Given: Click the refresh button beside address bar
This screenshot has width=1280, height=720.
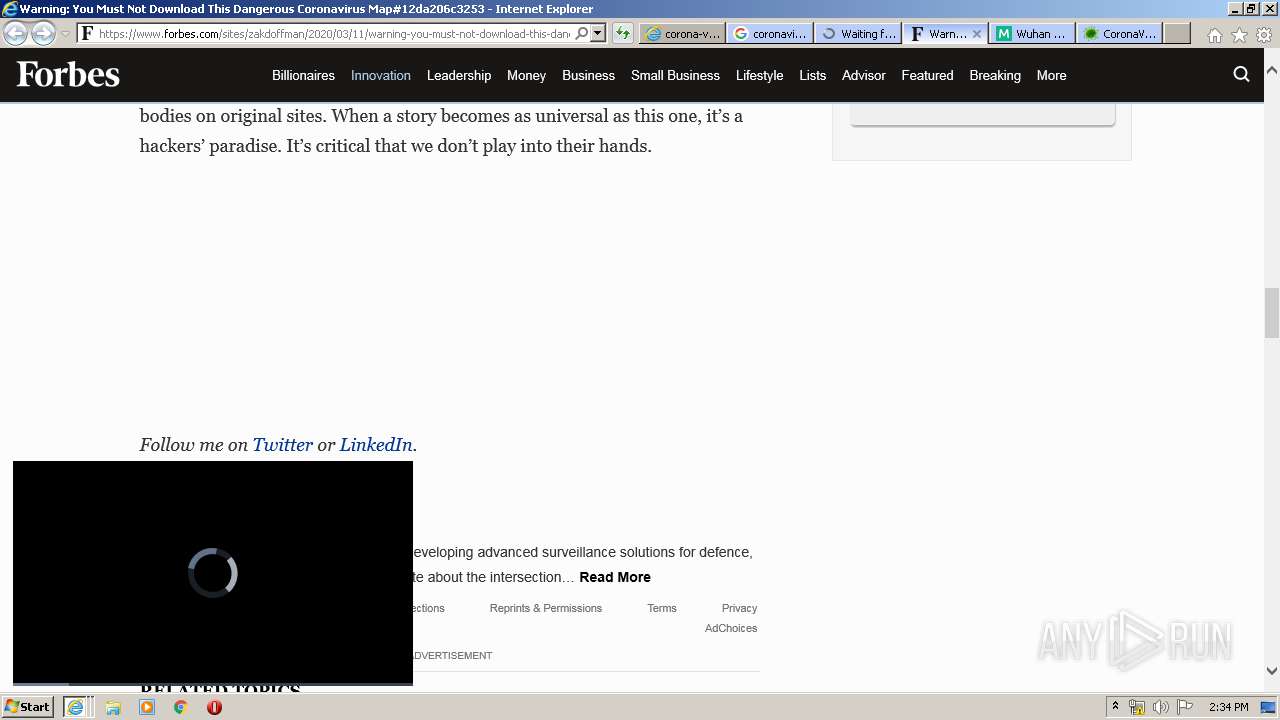Looking at the screenshot, I should (623, 33).
